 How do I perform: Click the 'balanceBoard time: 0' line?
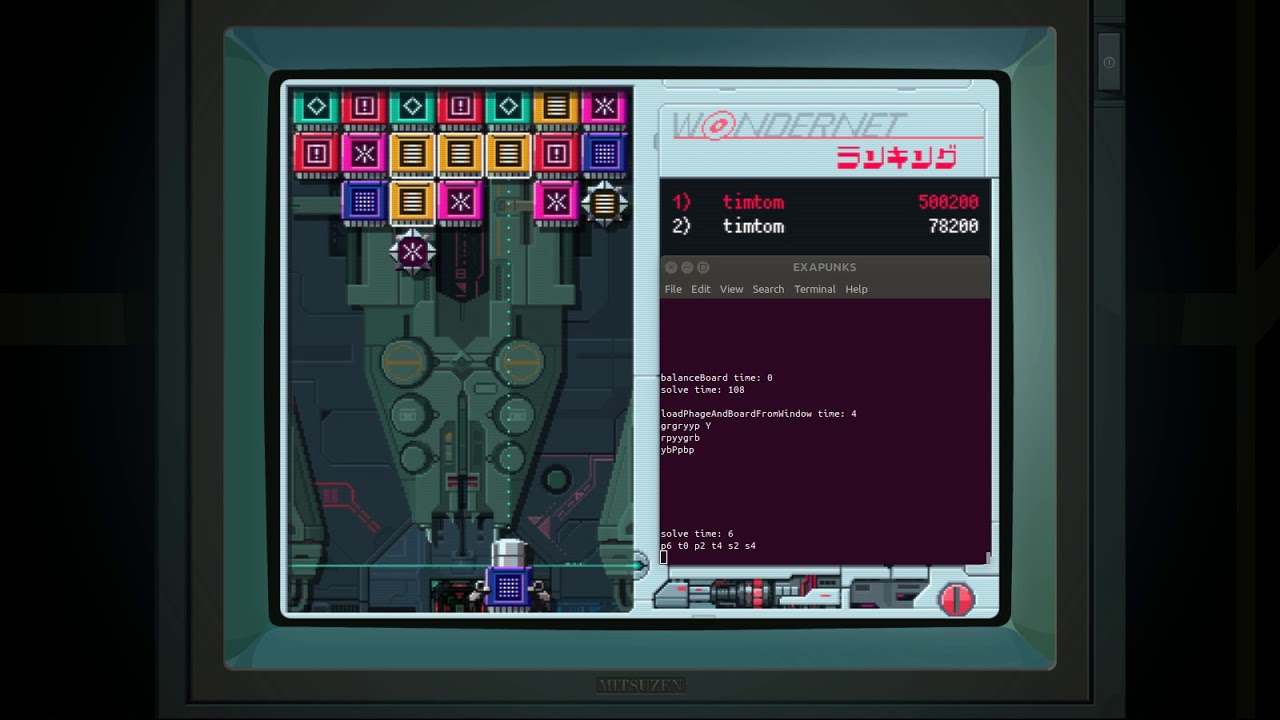pos(717,378)
